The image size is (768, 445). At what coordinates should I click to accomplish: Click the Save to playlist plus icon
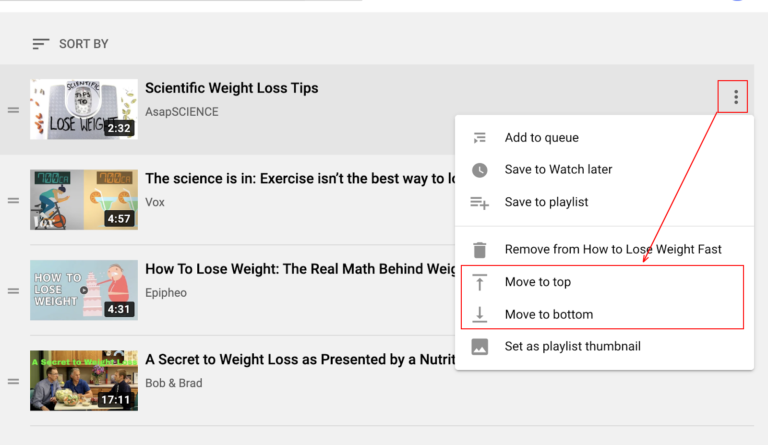tap(480, 202)
